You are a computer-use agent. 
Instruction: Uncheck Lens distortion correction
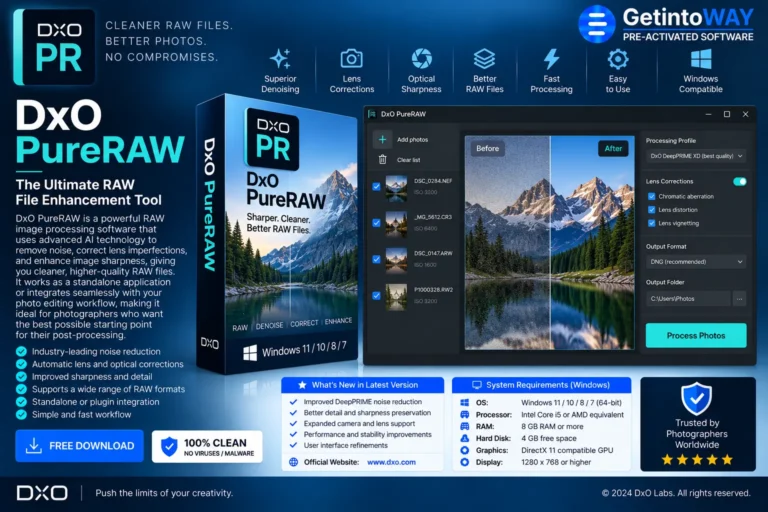[651, 210]
